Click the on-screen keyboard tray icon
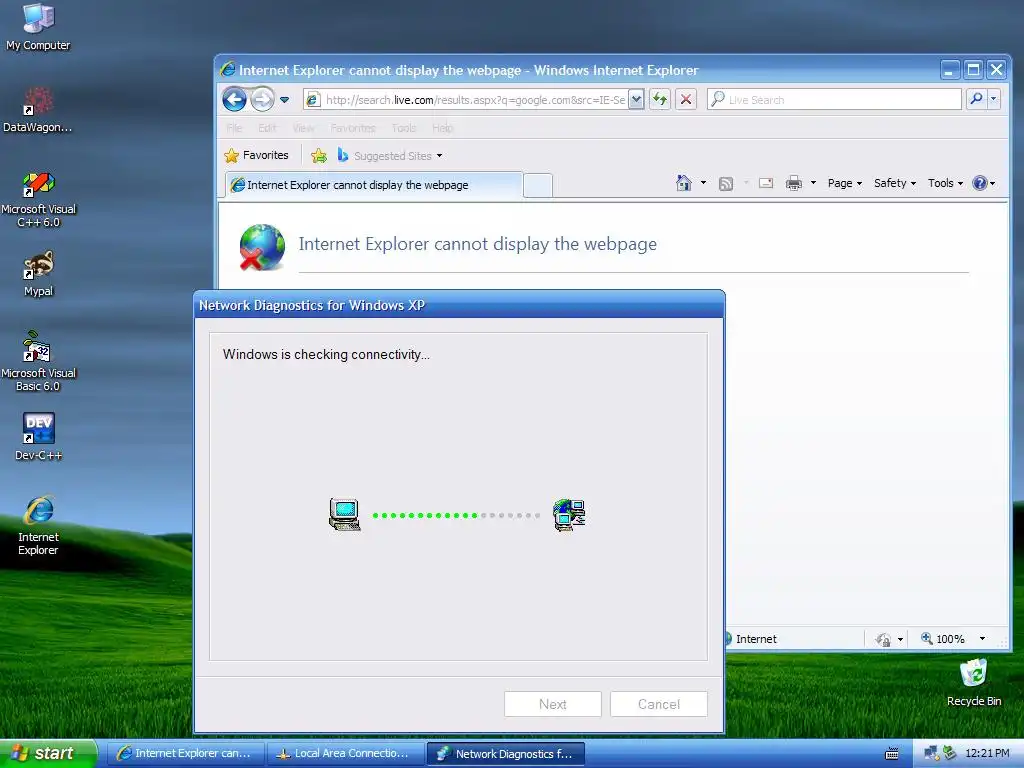This screenshot has width=1024, height=768. [x=891, y=754]
